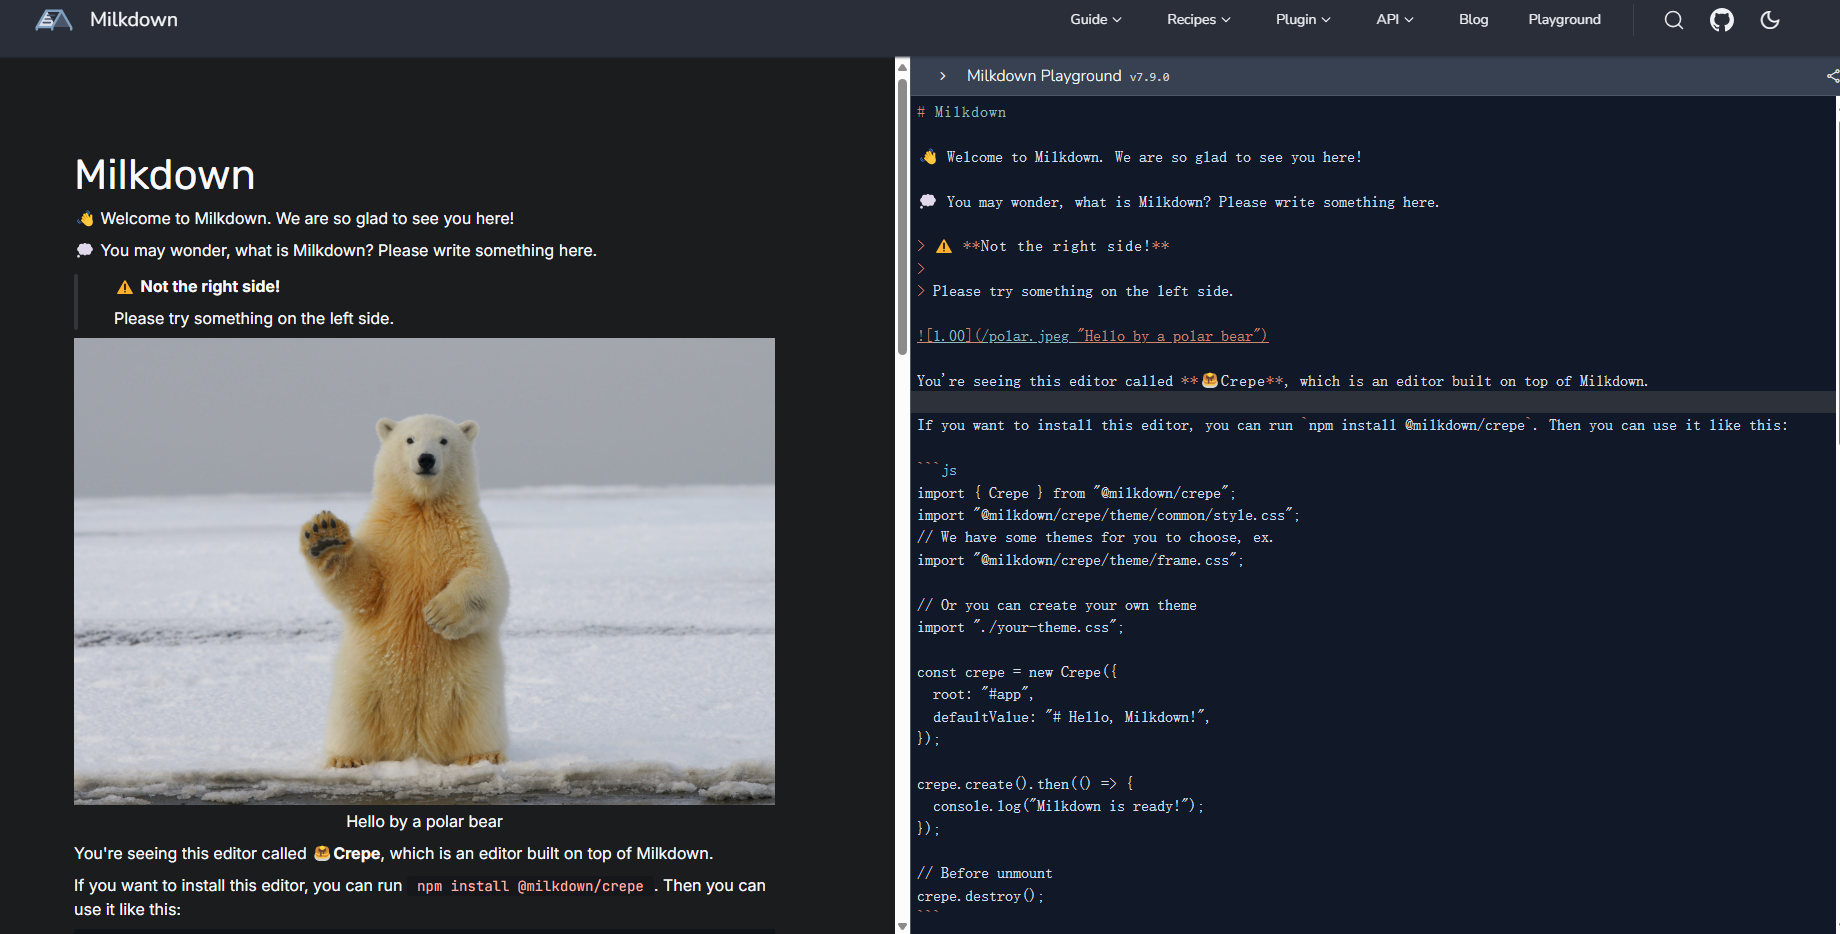This screenshot has height=934, width=1840.
Task: Click the 'console.log' line in source
Action: pos(1068,806)
